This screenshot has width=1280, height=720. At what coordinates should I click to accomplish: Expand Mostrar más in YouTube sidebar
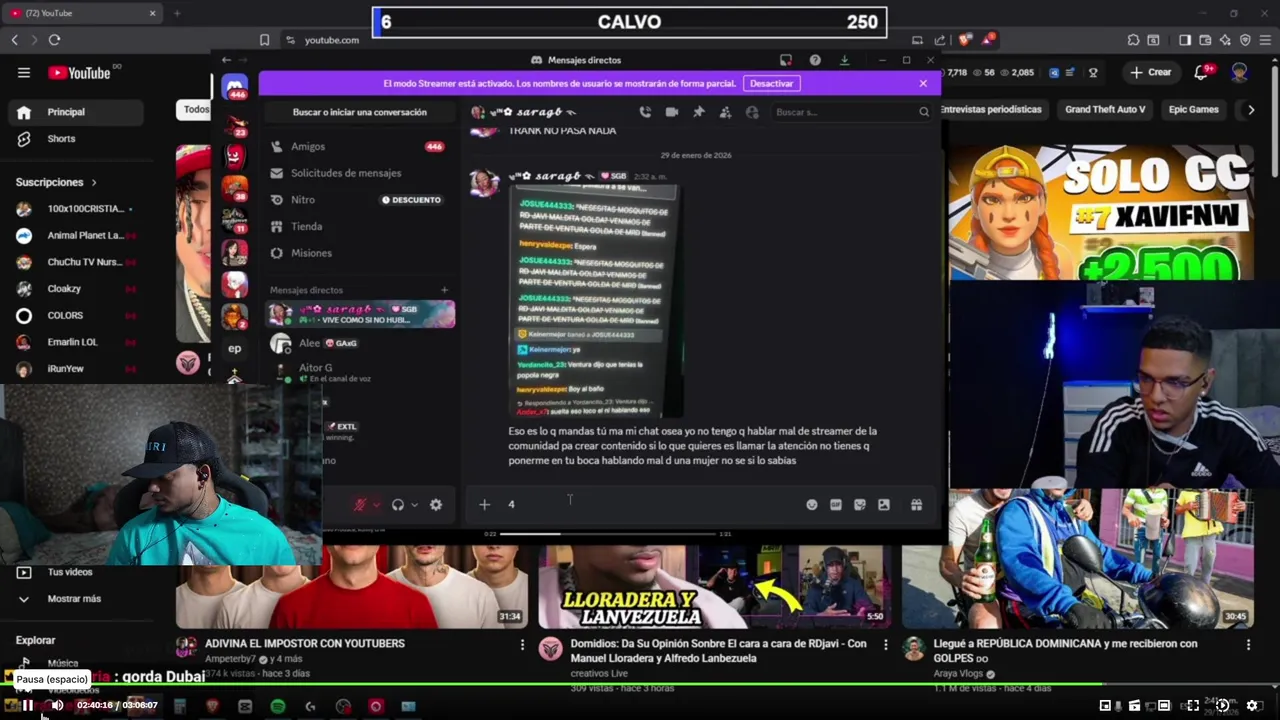point(61,599)
